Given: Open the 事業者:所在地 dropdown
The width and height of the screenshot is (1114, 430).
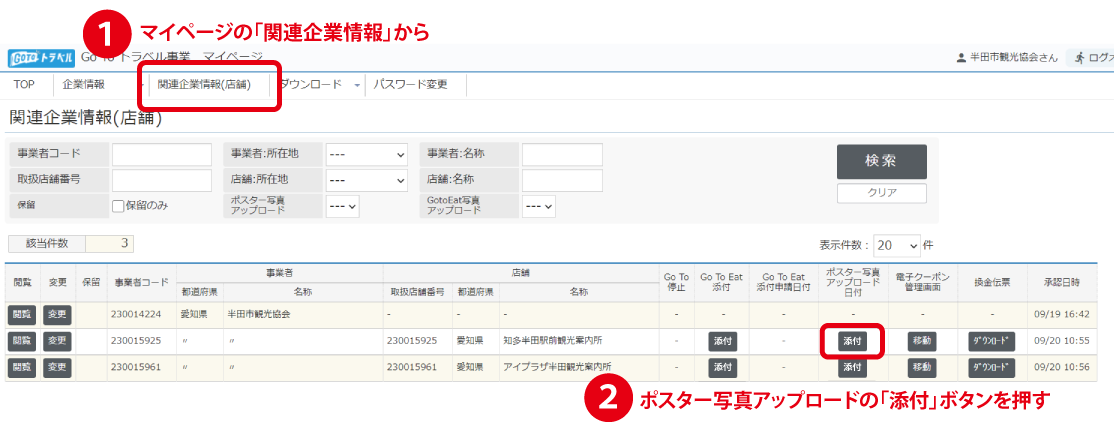Looking at the screenshot, I should click(x=366, y=155).
